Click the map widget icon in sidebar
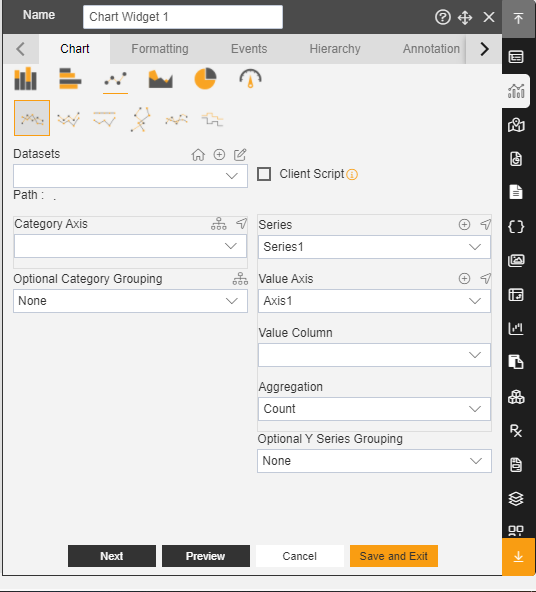This screenshot has height=592, width=536. 516,125
